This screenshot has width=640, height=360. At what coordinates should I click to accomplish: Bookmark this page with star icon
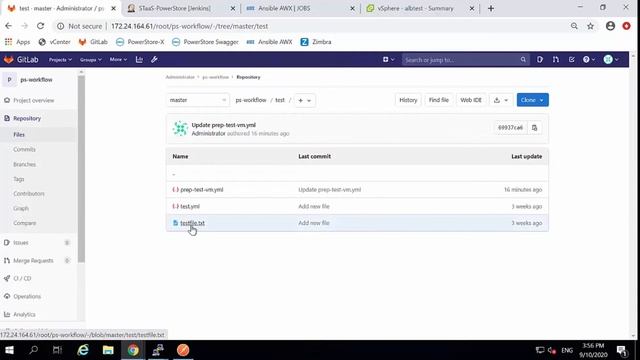coord(590,26)
